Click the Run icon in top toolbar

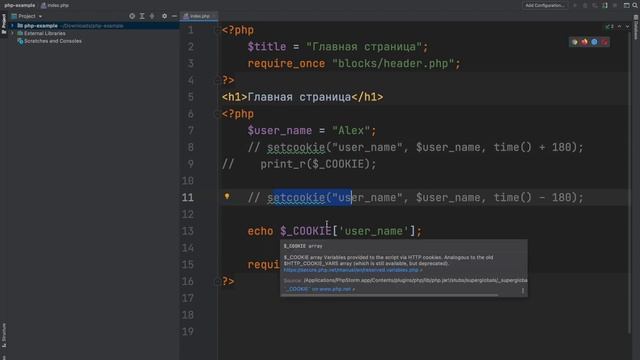pyautogui.click(x=575, y=5)
